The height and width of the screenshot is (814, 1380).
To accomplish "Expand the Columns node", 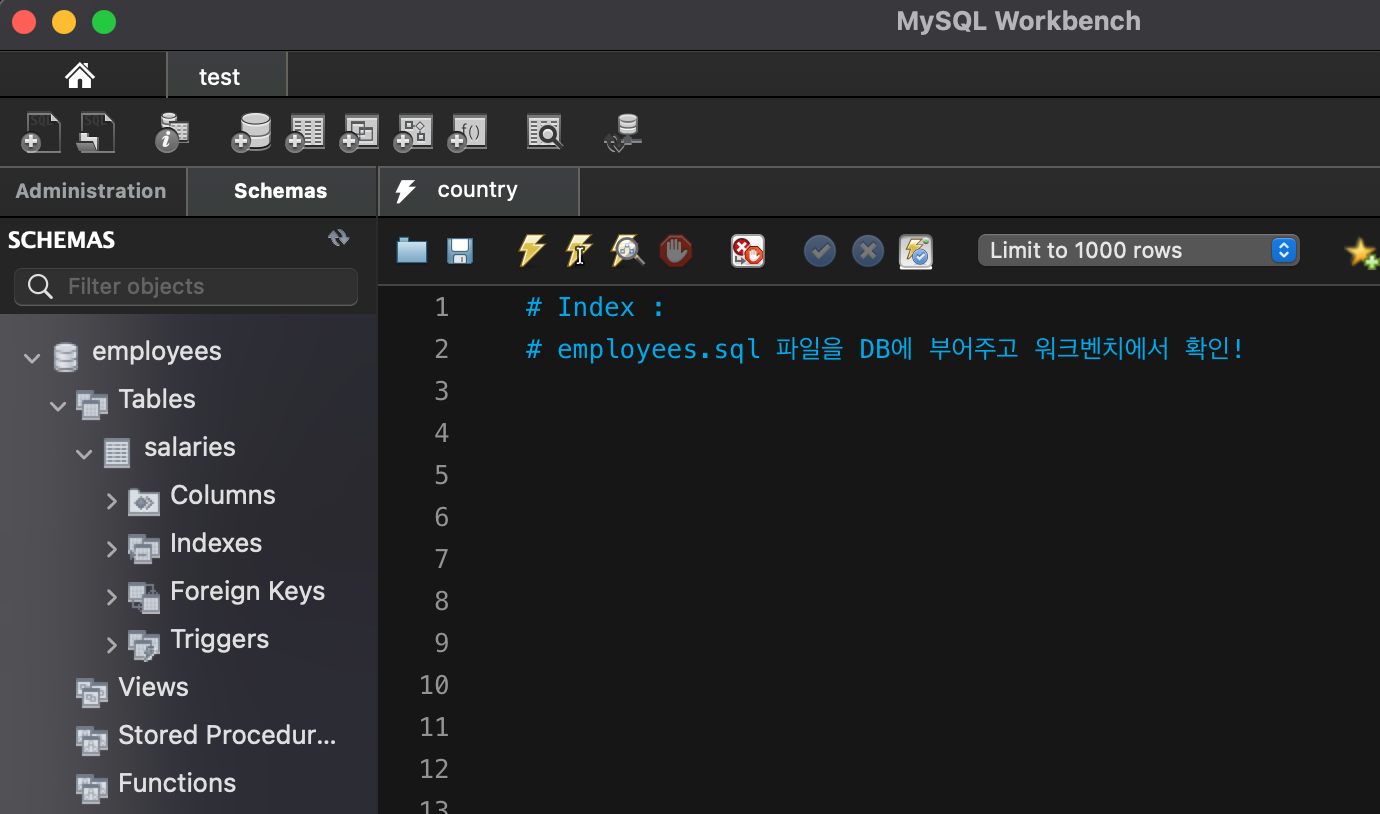I will coord(112,500).
